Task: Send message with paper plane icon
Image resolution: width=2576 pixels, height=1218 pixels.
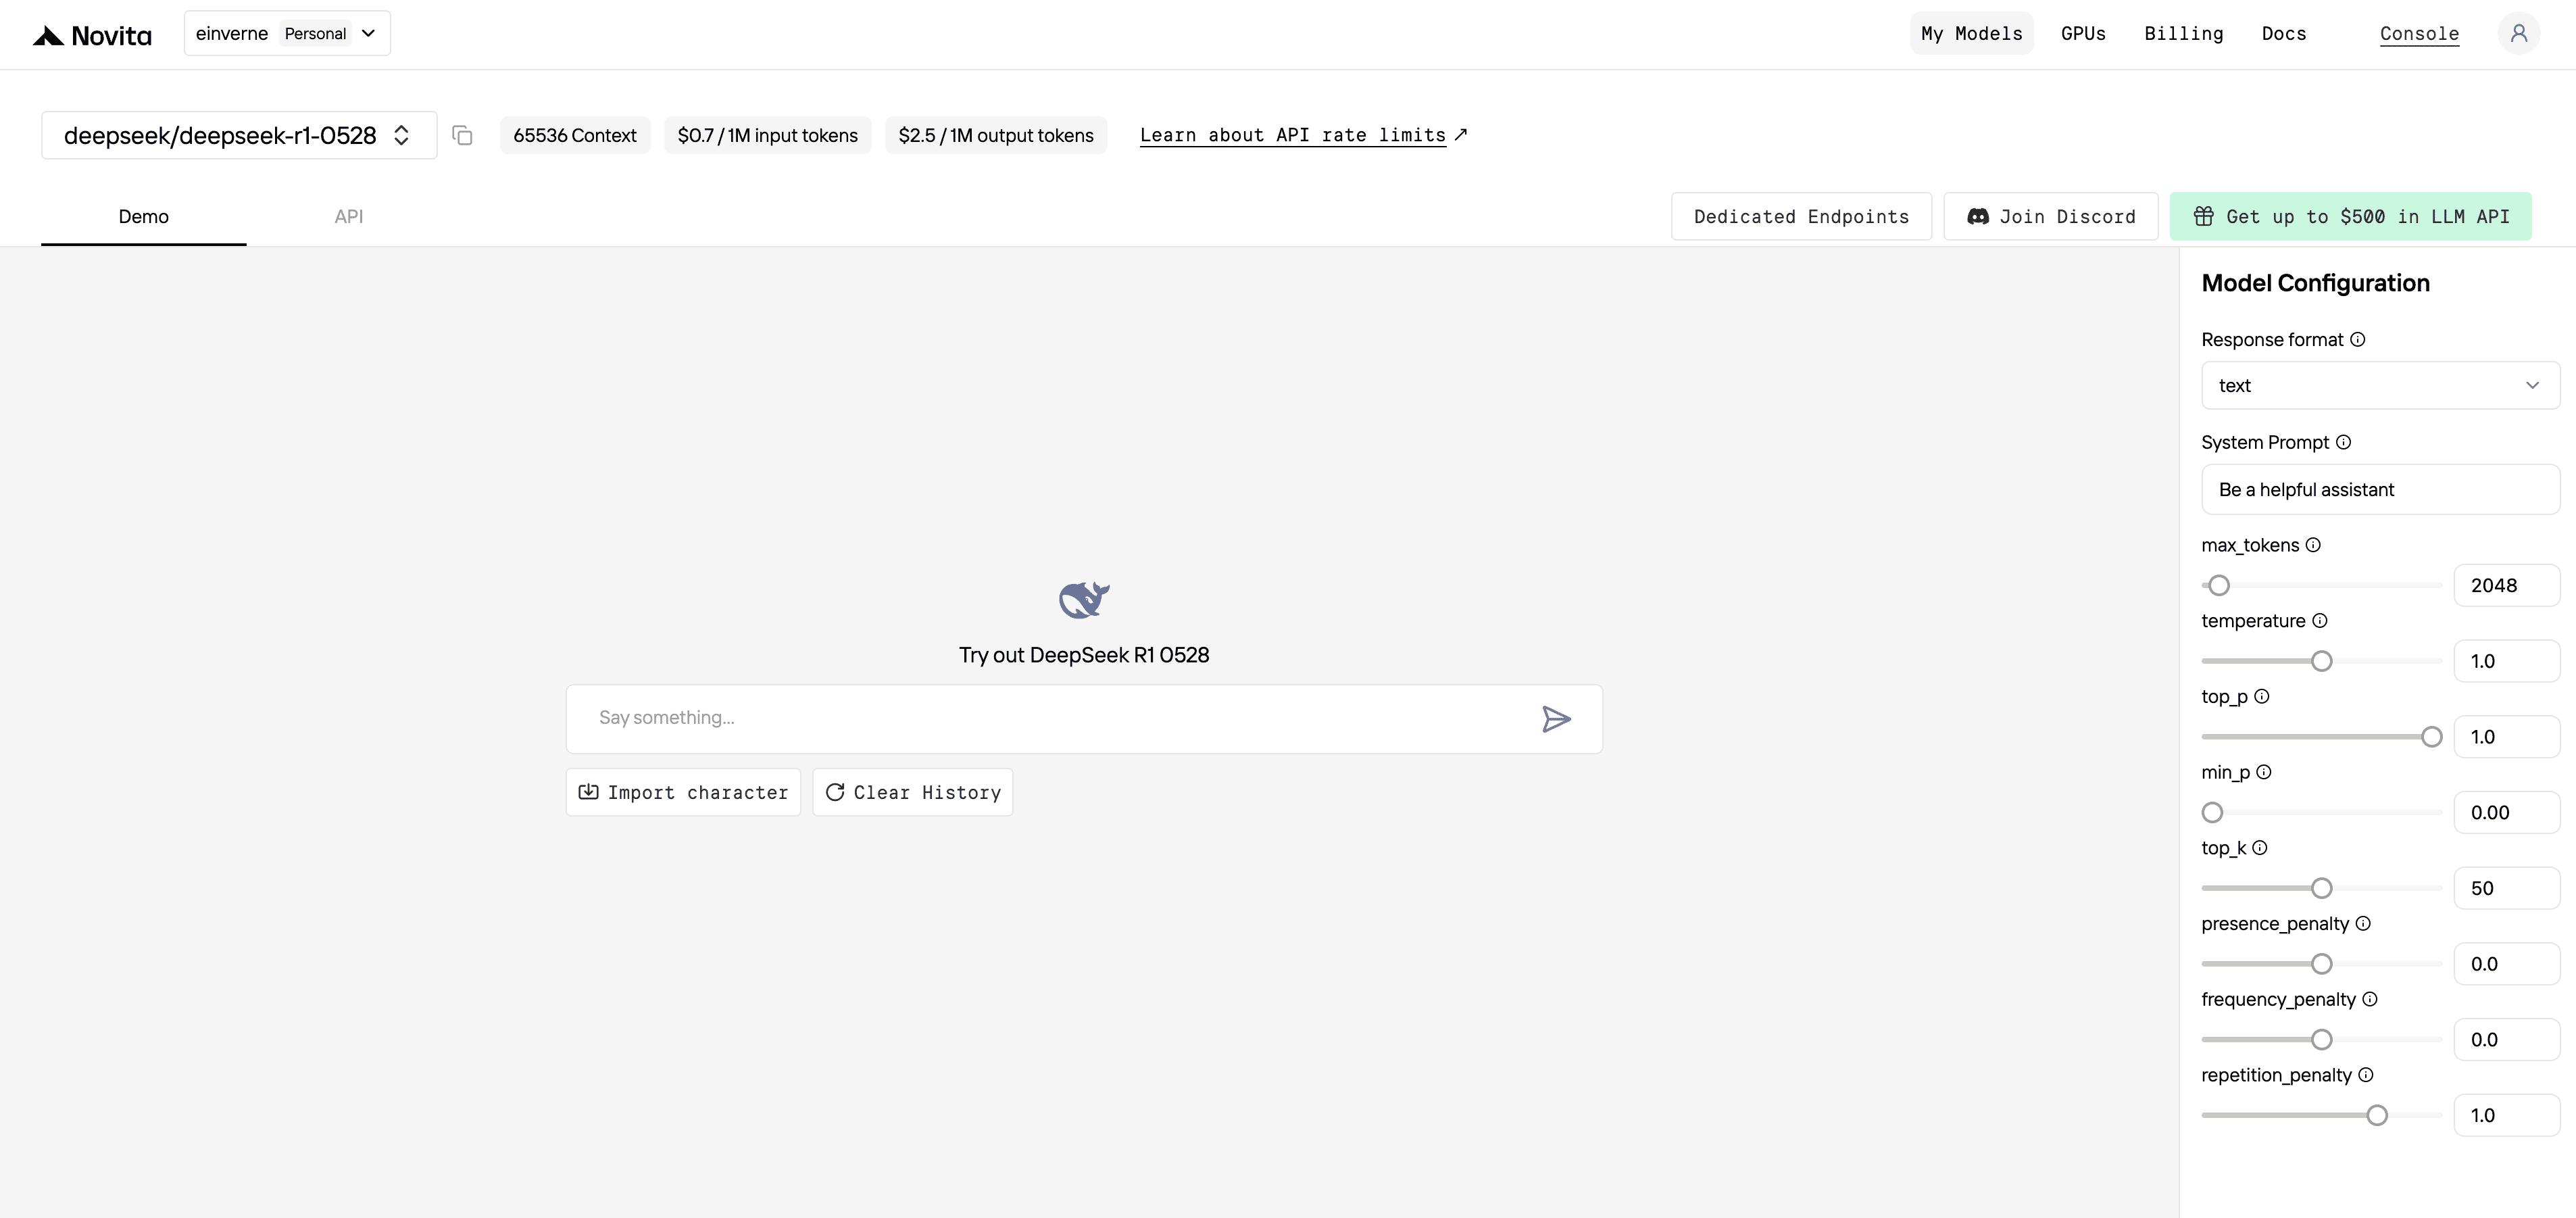Action: coord(1556,719)
